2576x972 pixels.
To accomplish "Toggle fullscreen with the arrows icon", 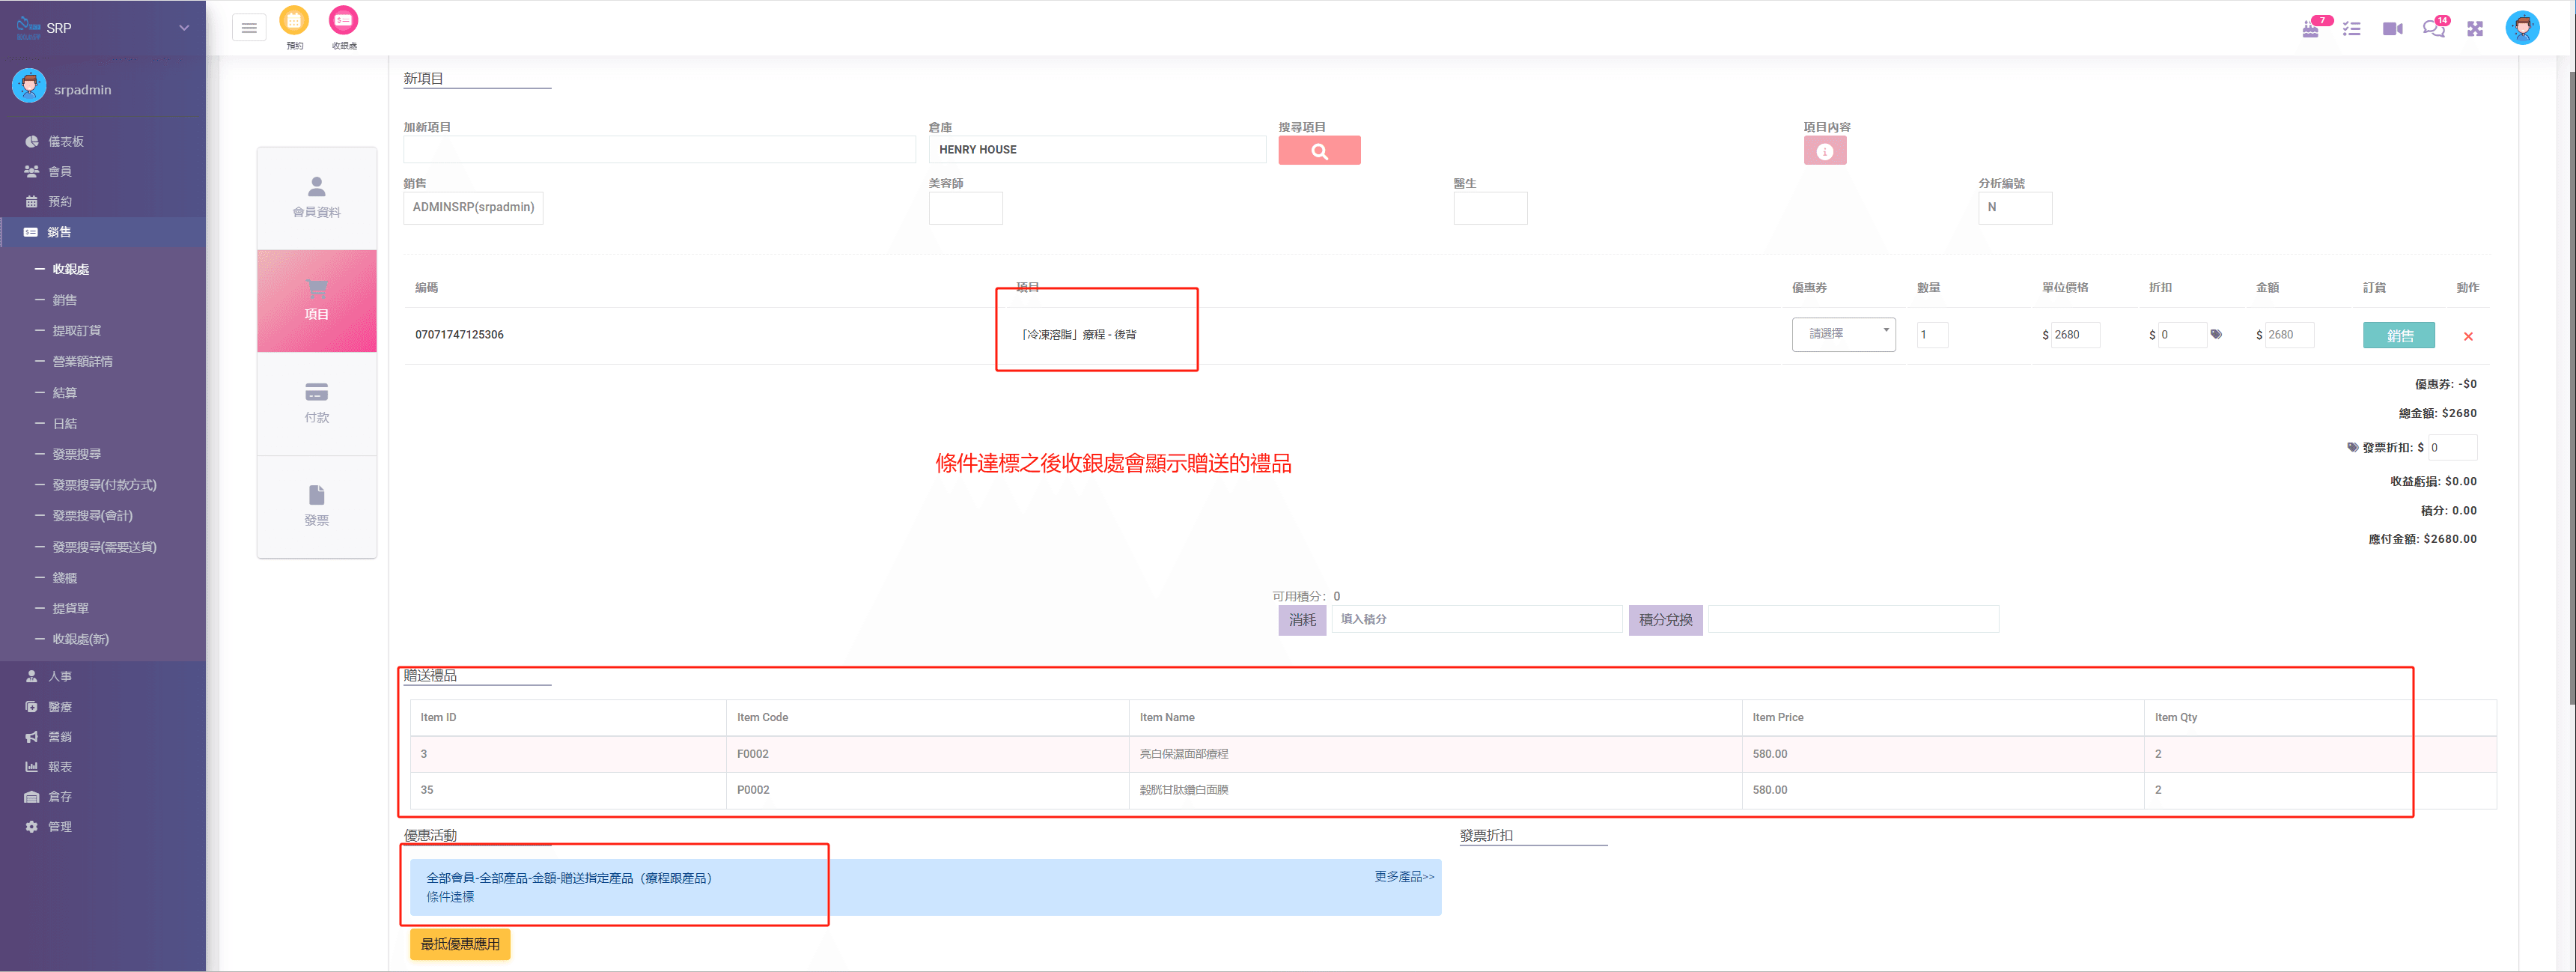I will 2475,29.
